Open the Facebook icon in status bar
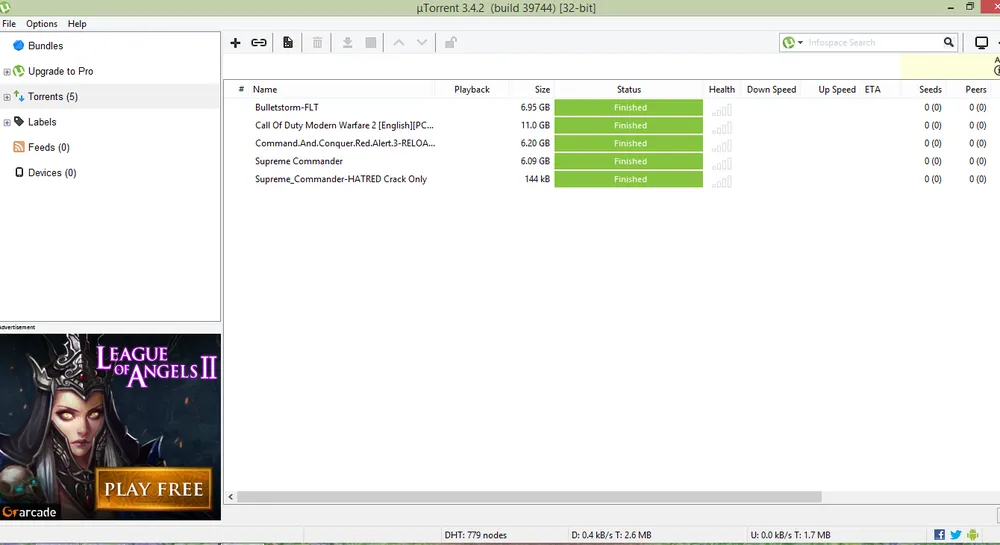This screenshot has width=1000, height=545. tap(939, 535)
